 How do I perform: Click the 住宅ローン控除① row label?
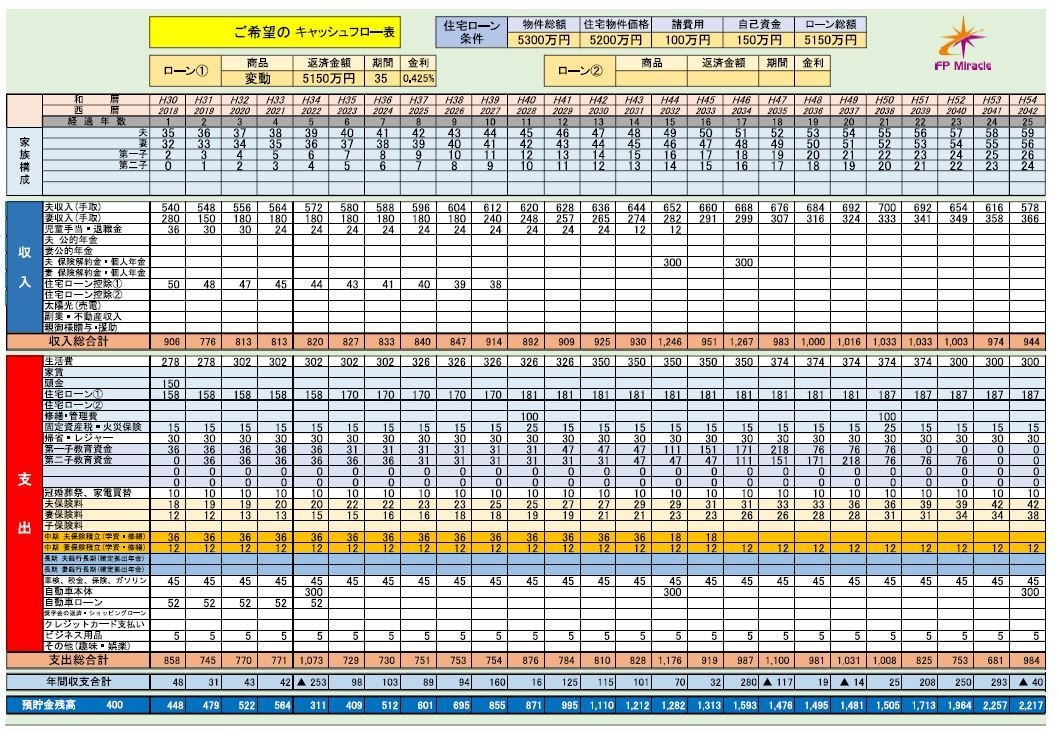[x=96, y=284]
